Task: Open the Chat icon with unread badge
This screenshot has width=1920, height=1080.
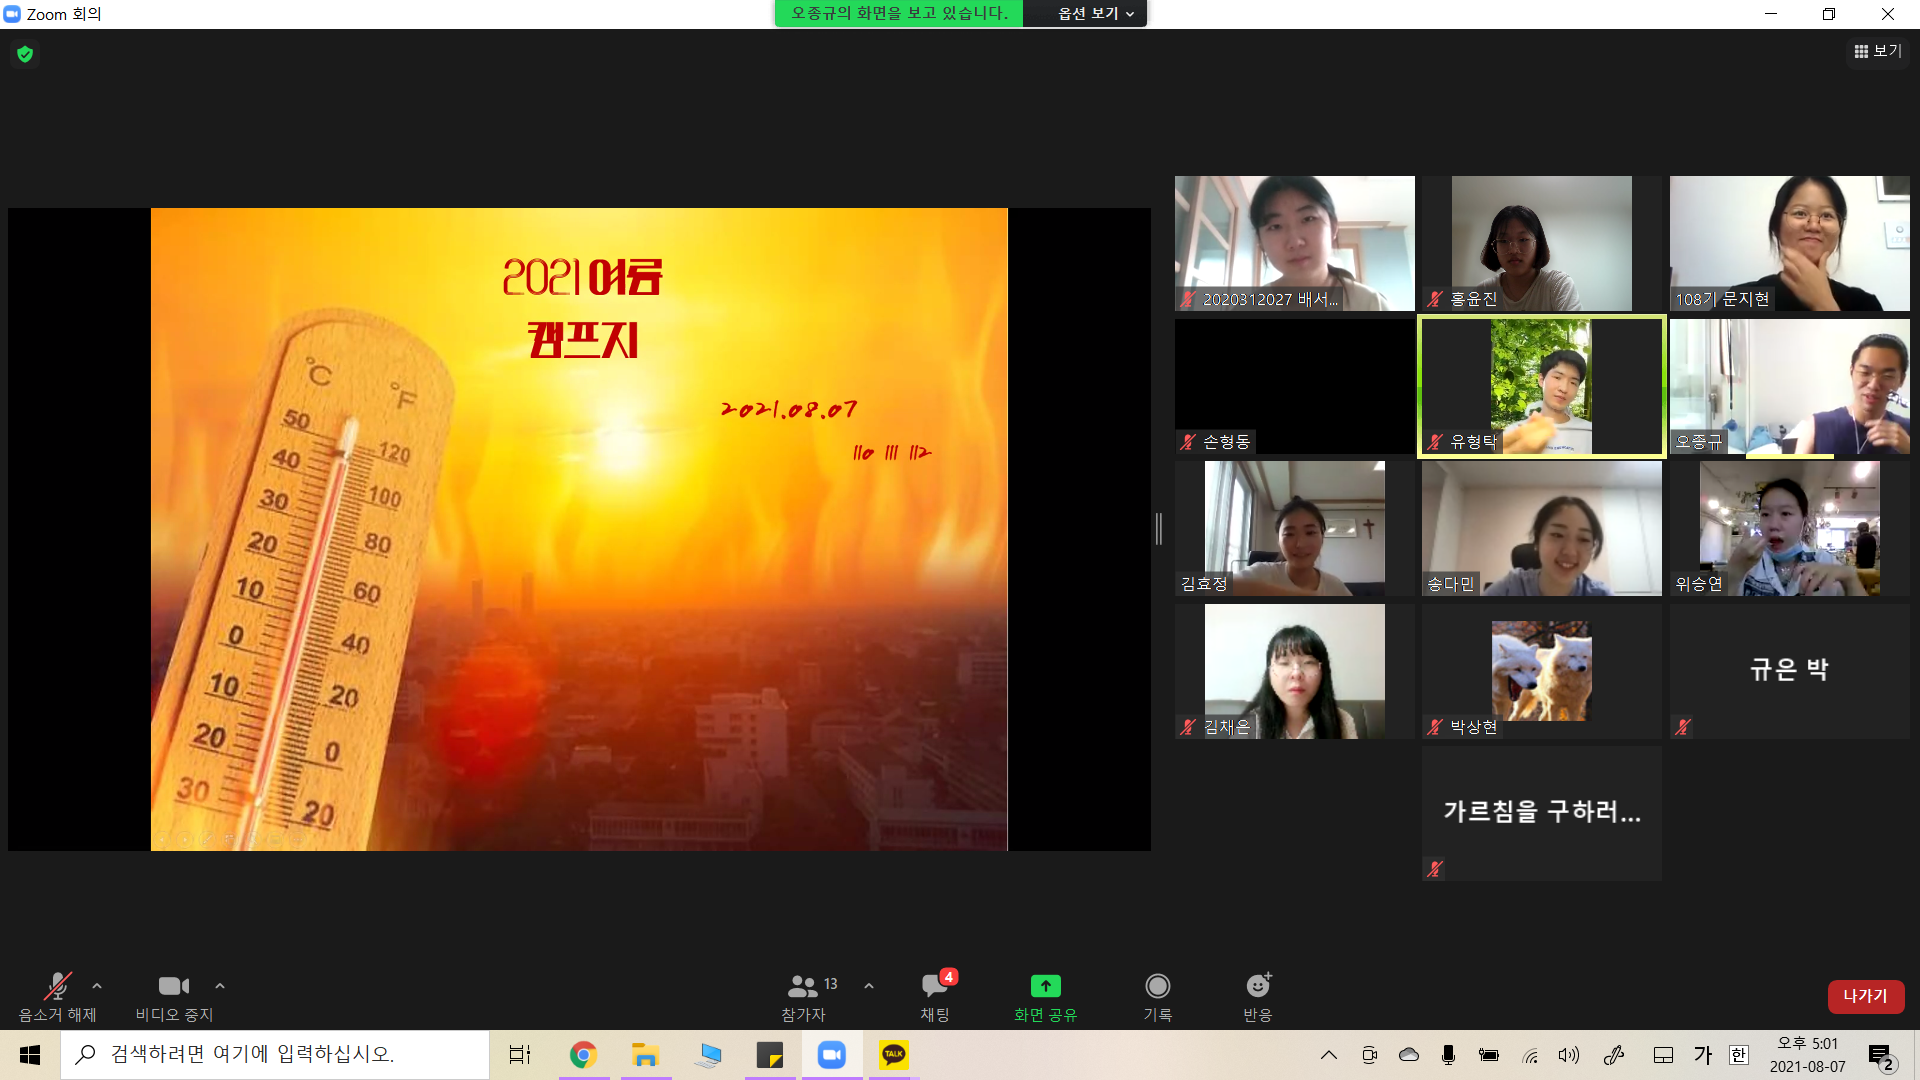Action: pos(935,986)
